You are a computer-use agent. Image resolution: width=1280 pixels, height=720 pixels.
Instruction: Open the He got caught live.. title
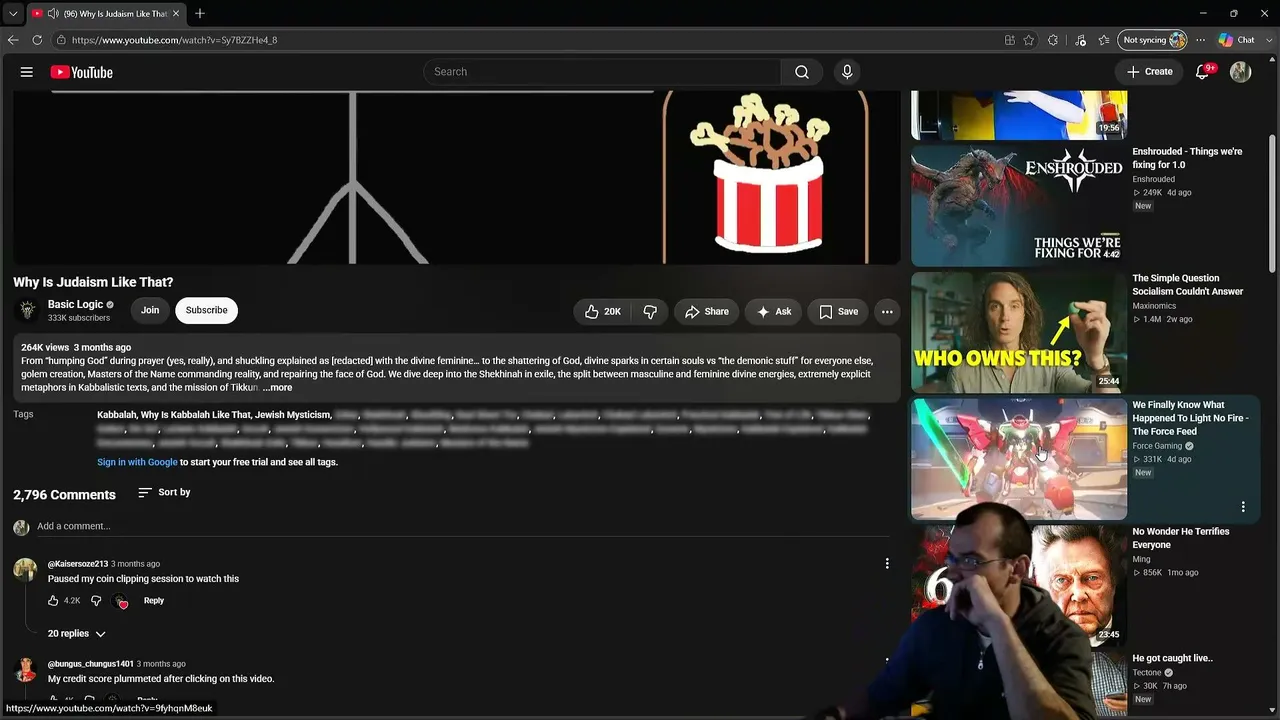pos(1172,658)
